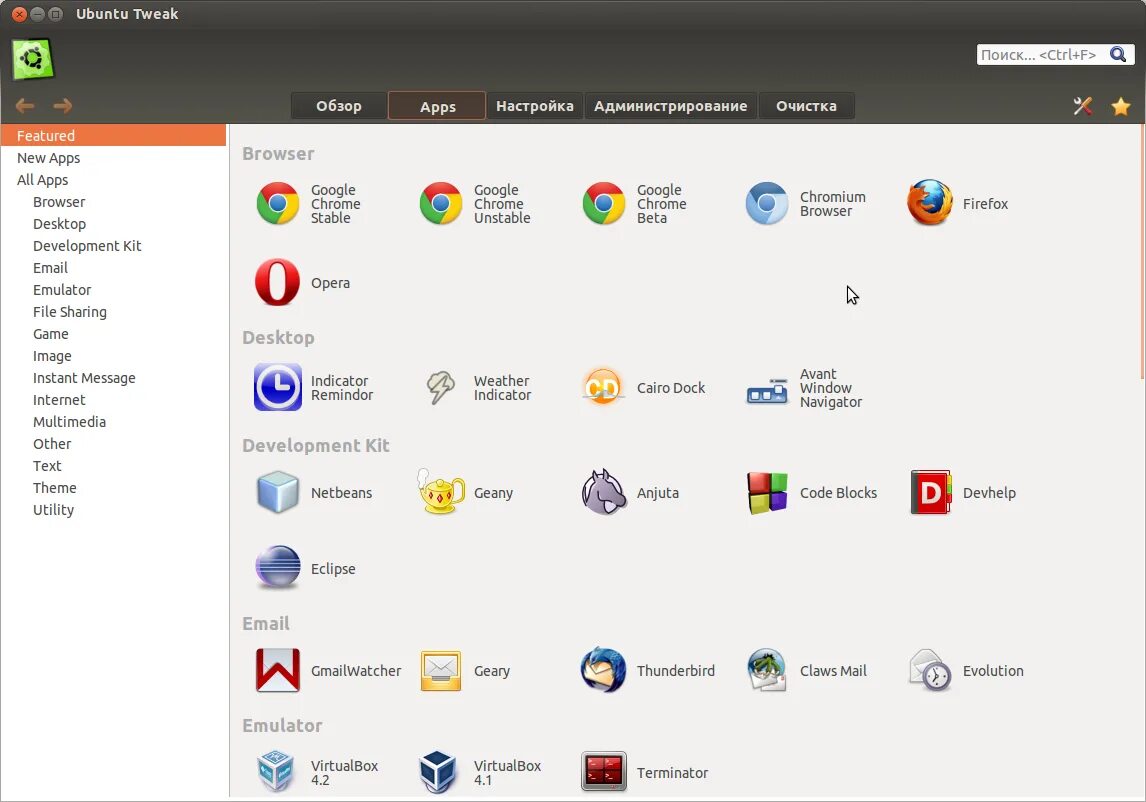Image resolution: width=1146 pixels, height=802 pixels.
Task: Open Google Chrome Stable app icon
Action: pos(278,203)
